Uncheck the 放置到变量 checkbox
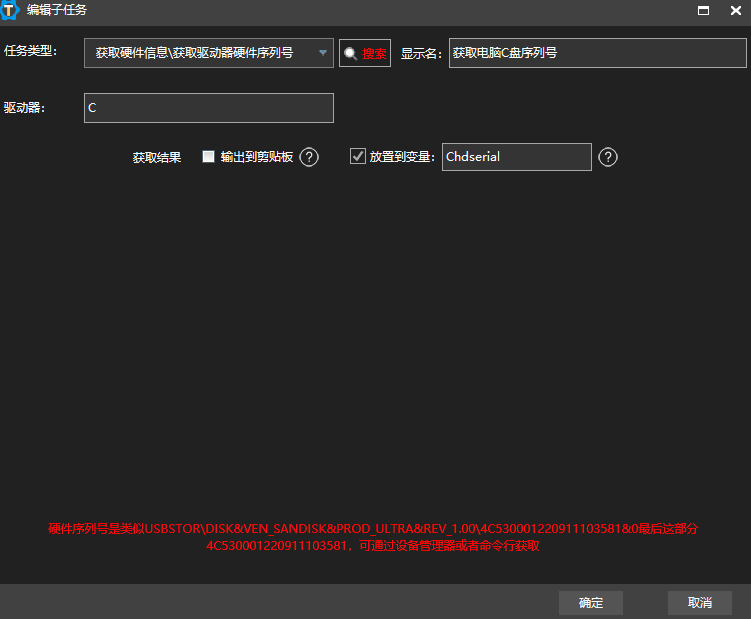 click(x=358, y=157)
